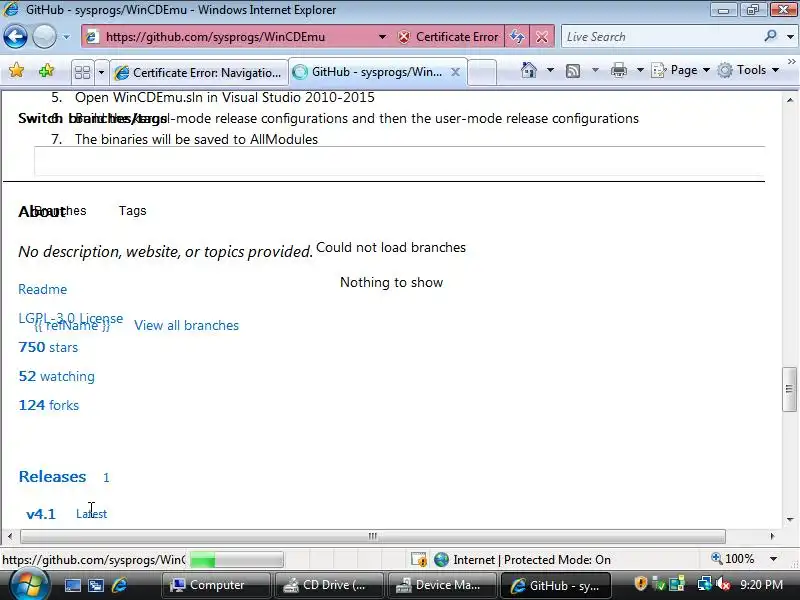Click the 100% zoom level button
The height and width of the screenshot is (600, 800).
pos(733,559)
